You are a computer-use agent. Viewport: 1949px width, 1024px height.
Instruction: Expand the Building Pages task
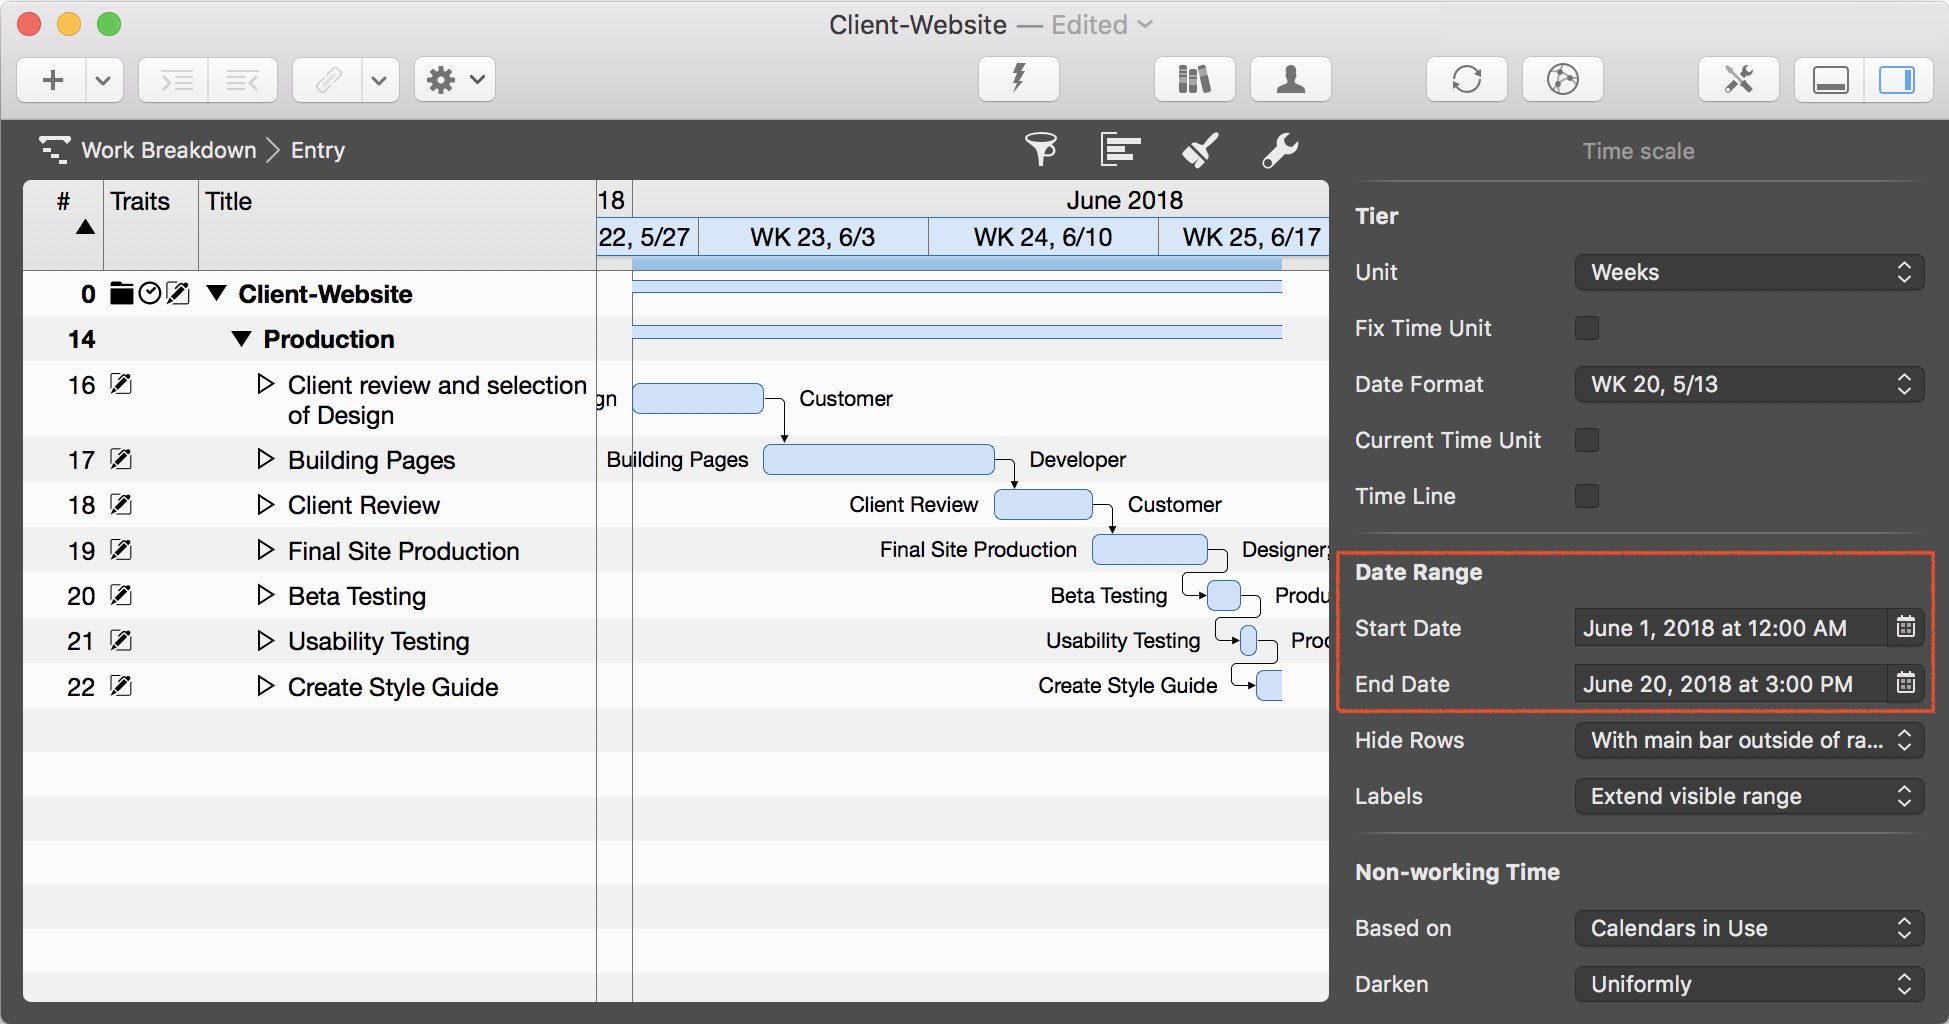point(265,459)
